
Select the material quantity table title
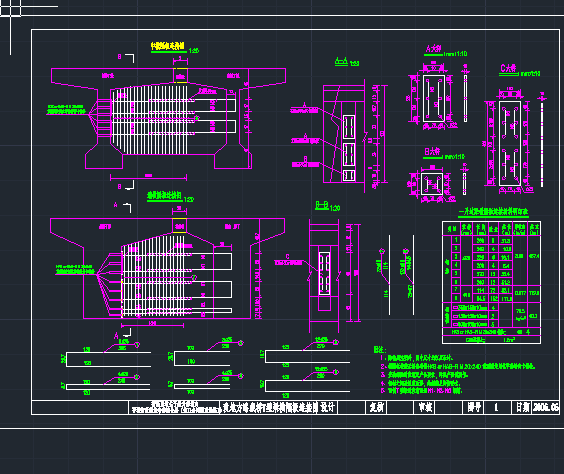493,212
